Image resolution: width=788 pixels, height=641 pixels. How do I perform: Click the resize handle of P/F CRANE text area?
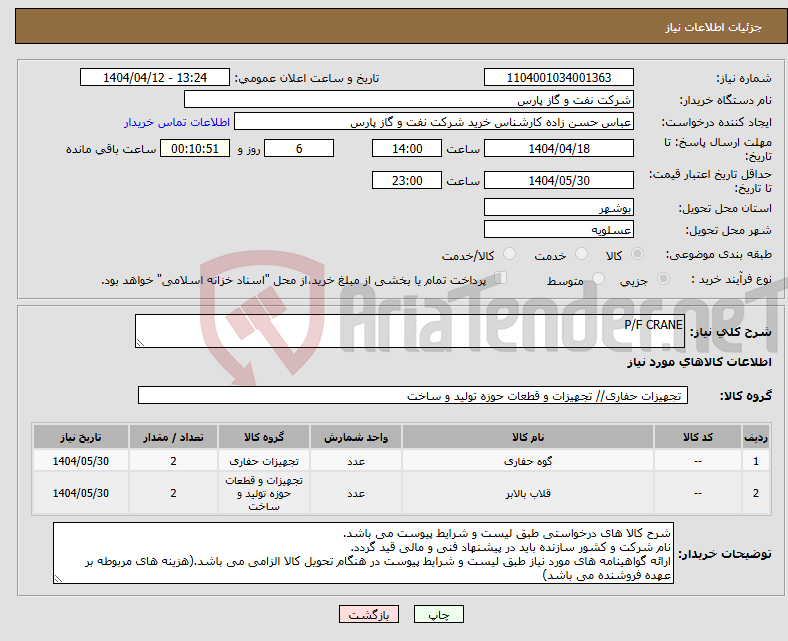140,342
